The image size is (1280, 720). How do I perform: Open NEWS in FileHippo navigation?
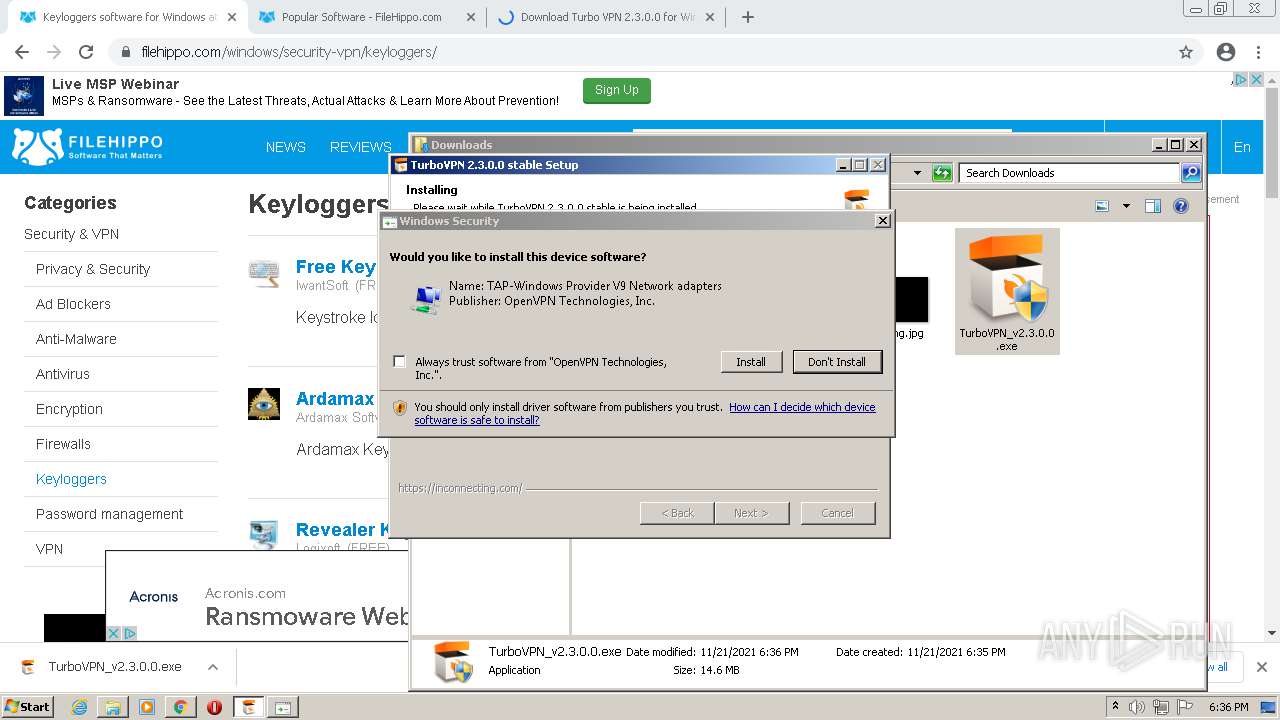tap(286, 147)
